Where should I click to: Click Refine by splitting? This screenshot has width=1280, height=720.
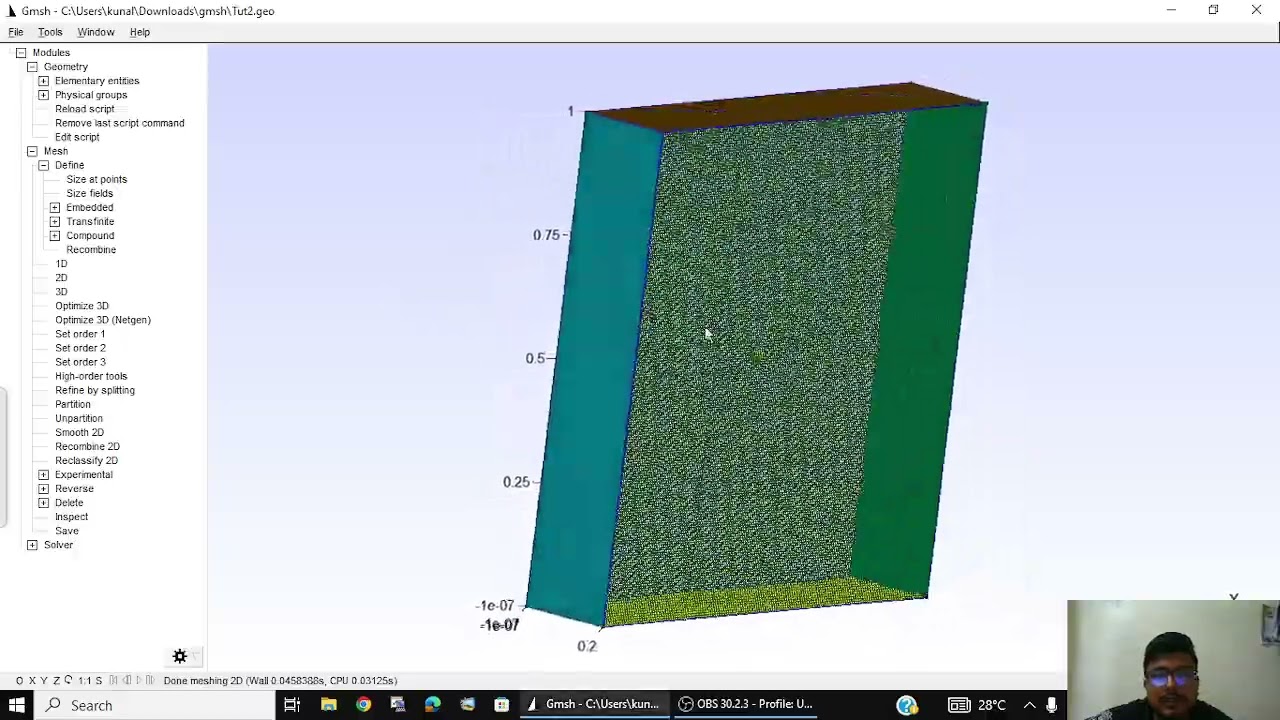point(95,390)
